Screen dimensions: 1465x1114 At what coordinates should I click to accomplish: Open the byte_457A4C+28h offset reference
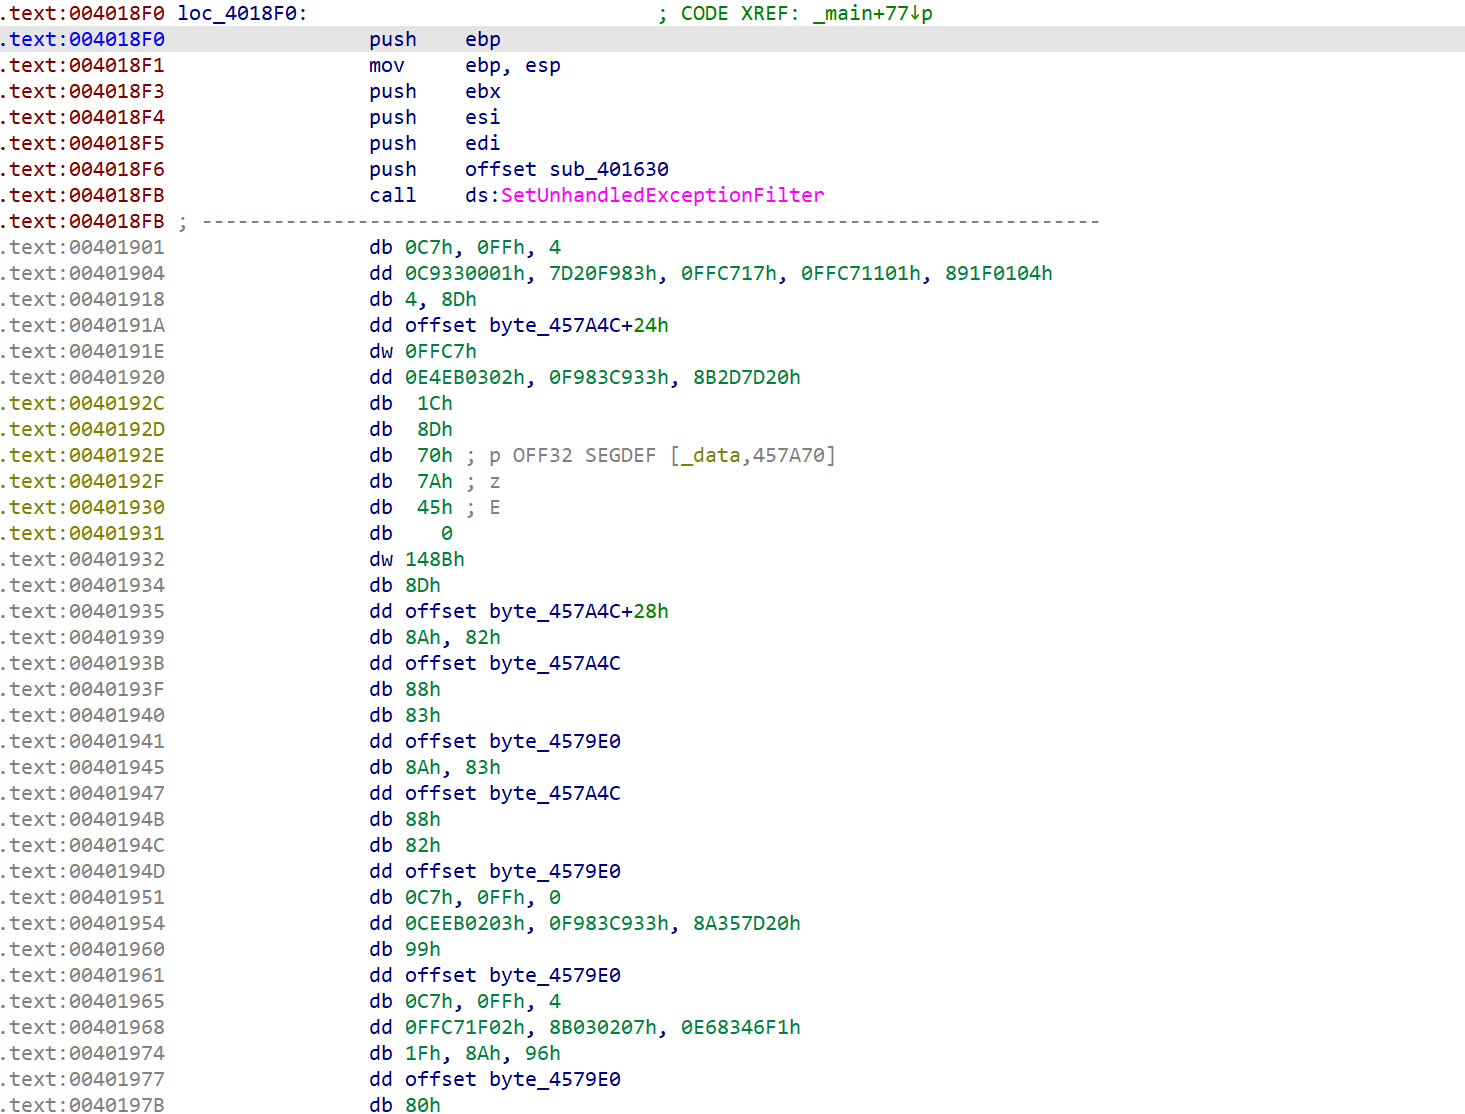[578, 611]
